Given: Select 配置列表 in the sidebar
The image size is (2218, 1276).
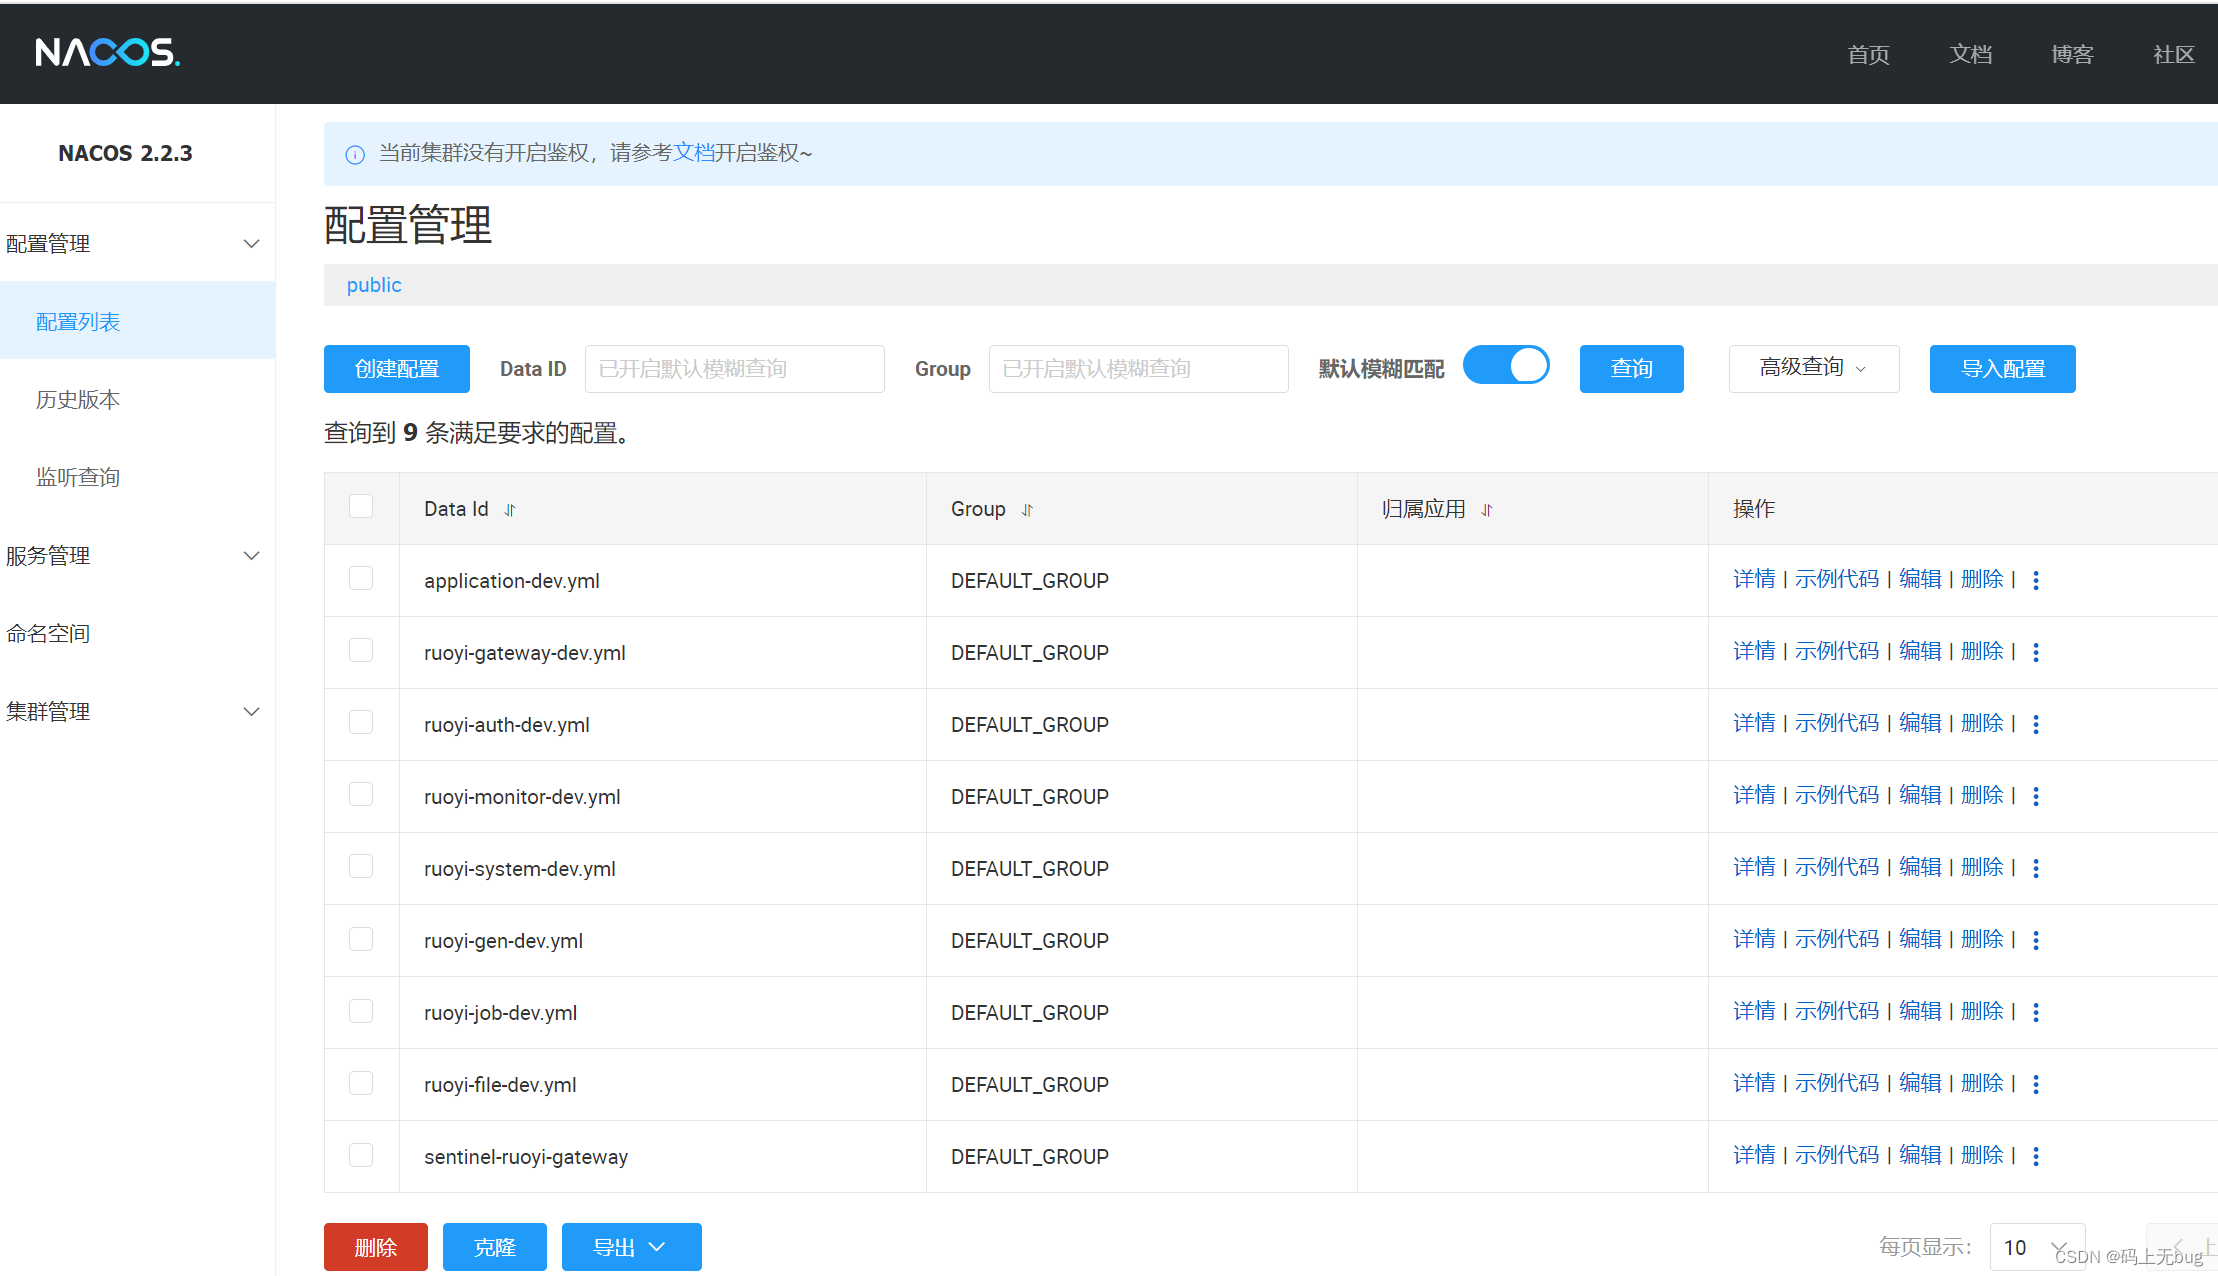Looking at the screenshot, I should click(x=137, y=321).
